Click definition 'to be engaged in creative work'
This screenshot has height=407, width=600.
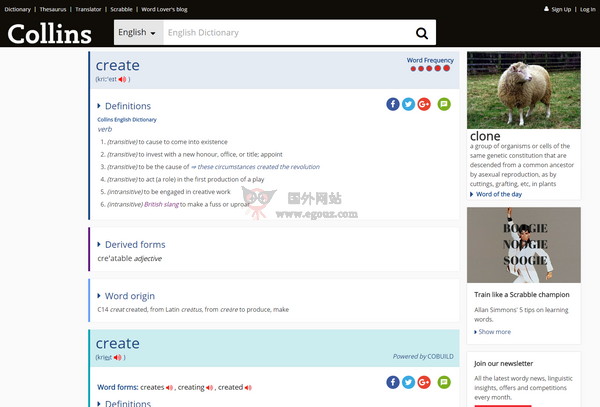187,192
